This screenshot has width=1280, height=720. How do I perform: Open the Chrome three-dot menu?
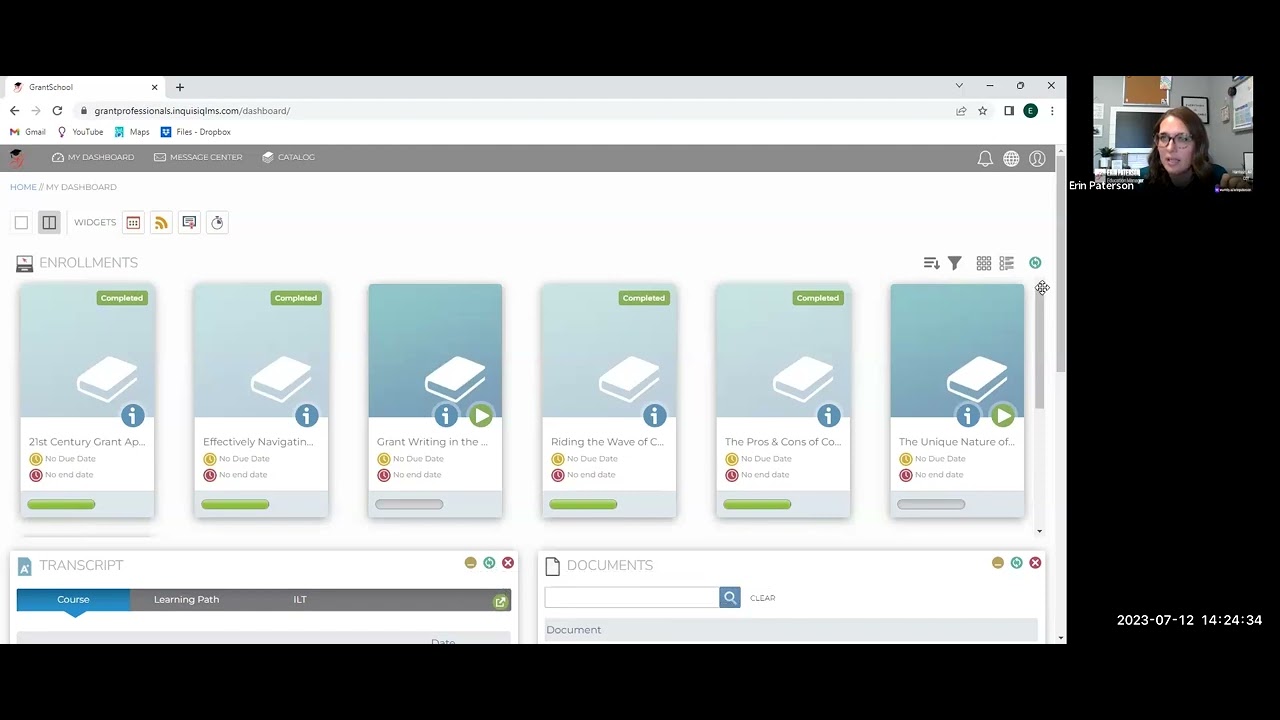1052,111
